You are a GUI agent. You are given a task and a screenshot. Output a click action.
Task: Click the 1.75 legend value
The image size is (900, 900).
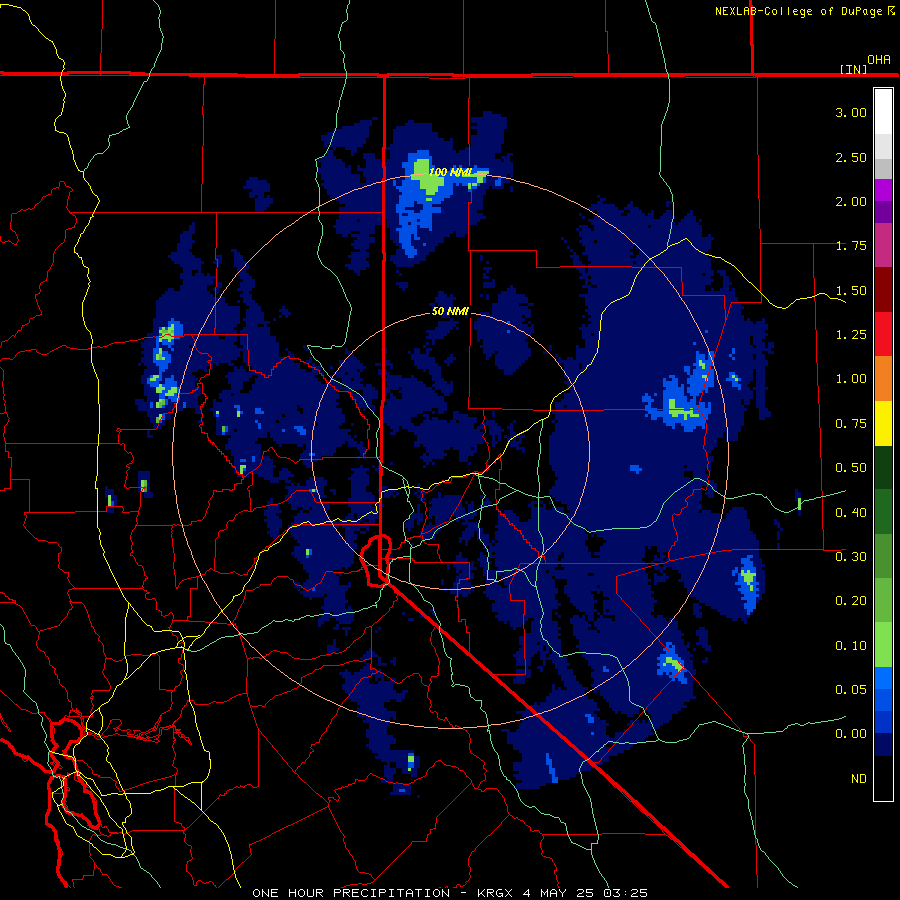pyautogui.click(x=851, y=246)
